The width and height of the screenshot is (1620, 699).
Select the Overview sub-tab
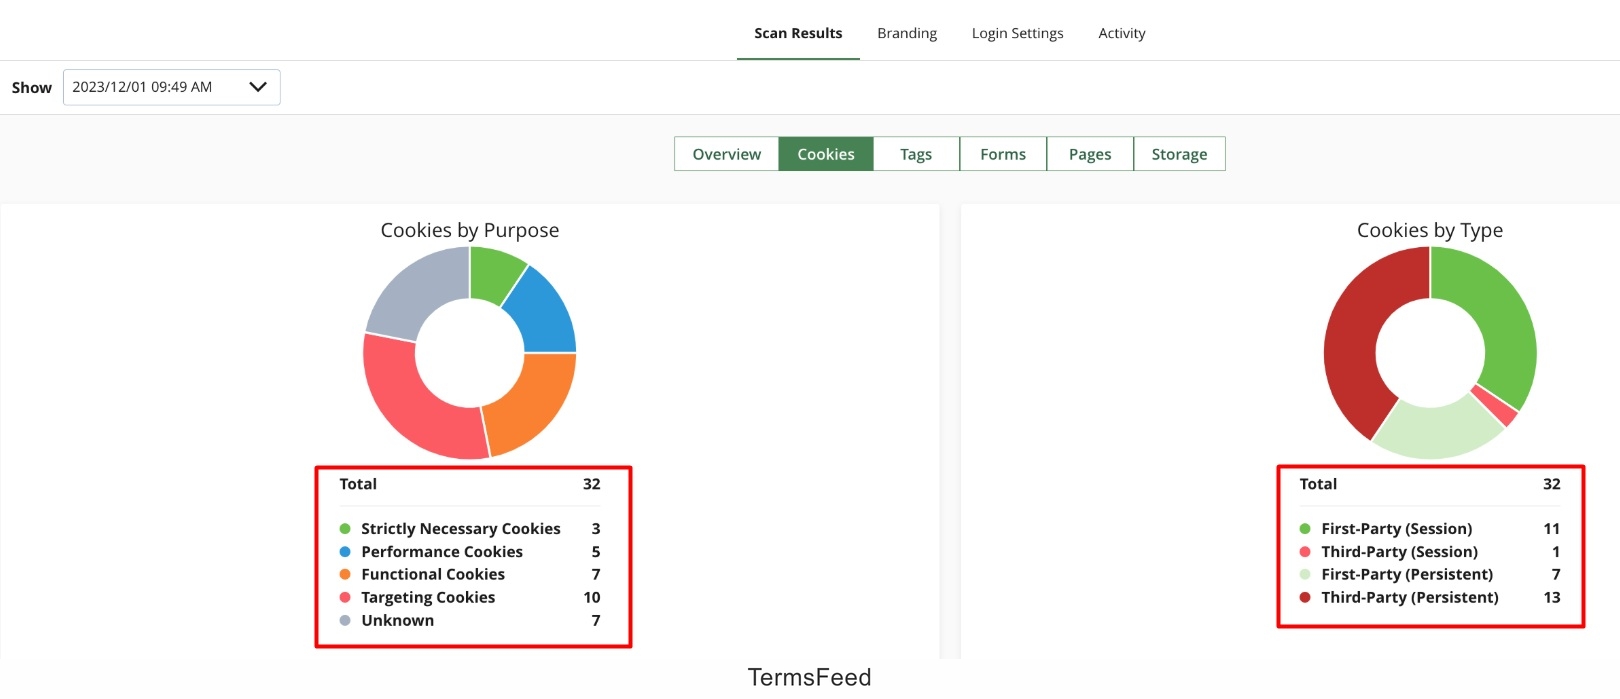point(726,154)
